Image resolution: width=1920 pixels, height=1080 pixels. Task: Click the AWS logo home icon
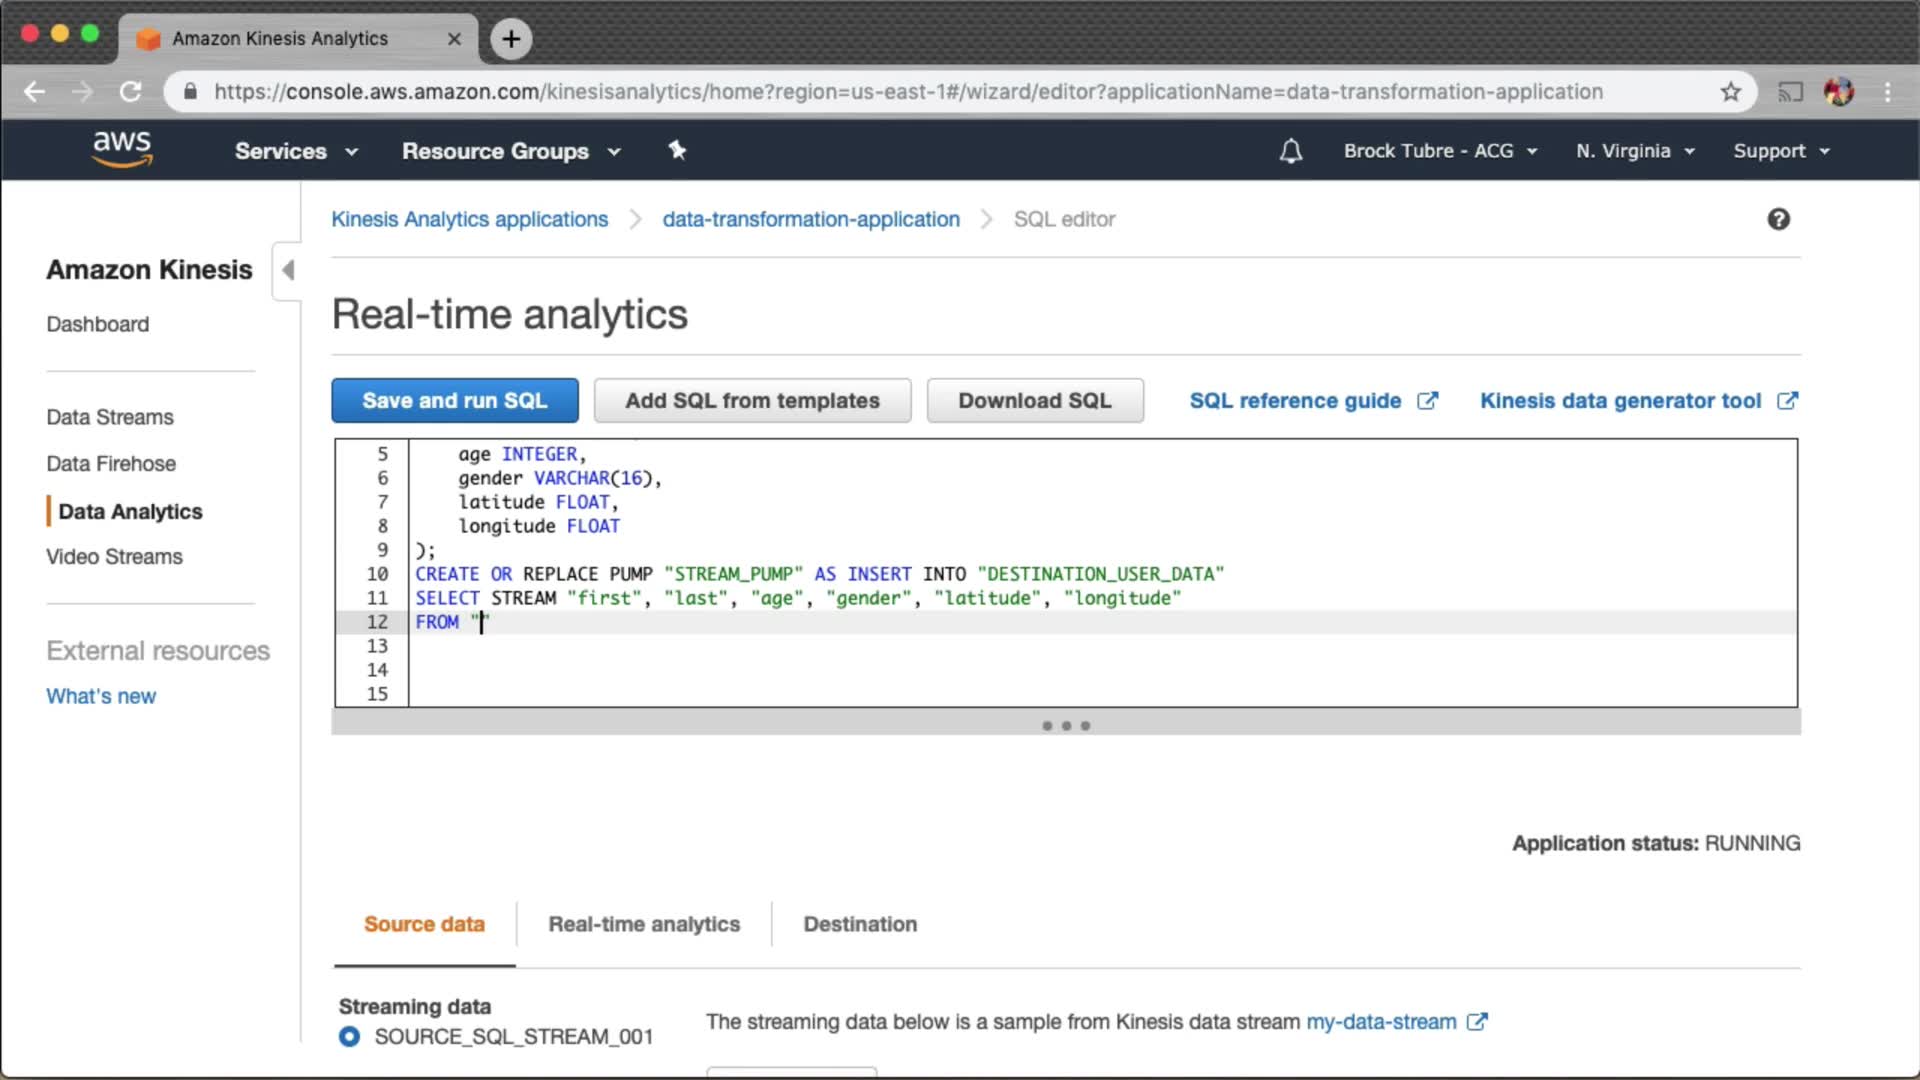122,149
